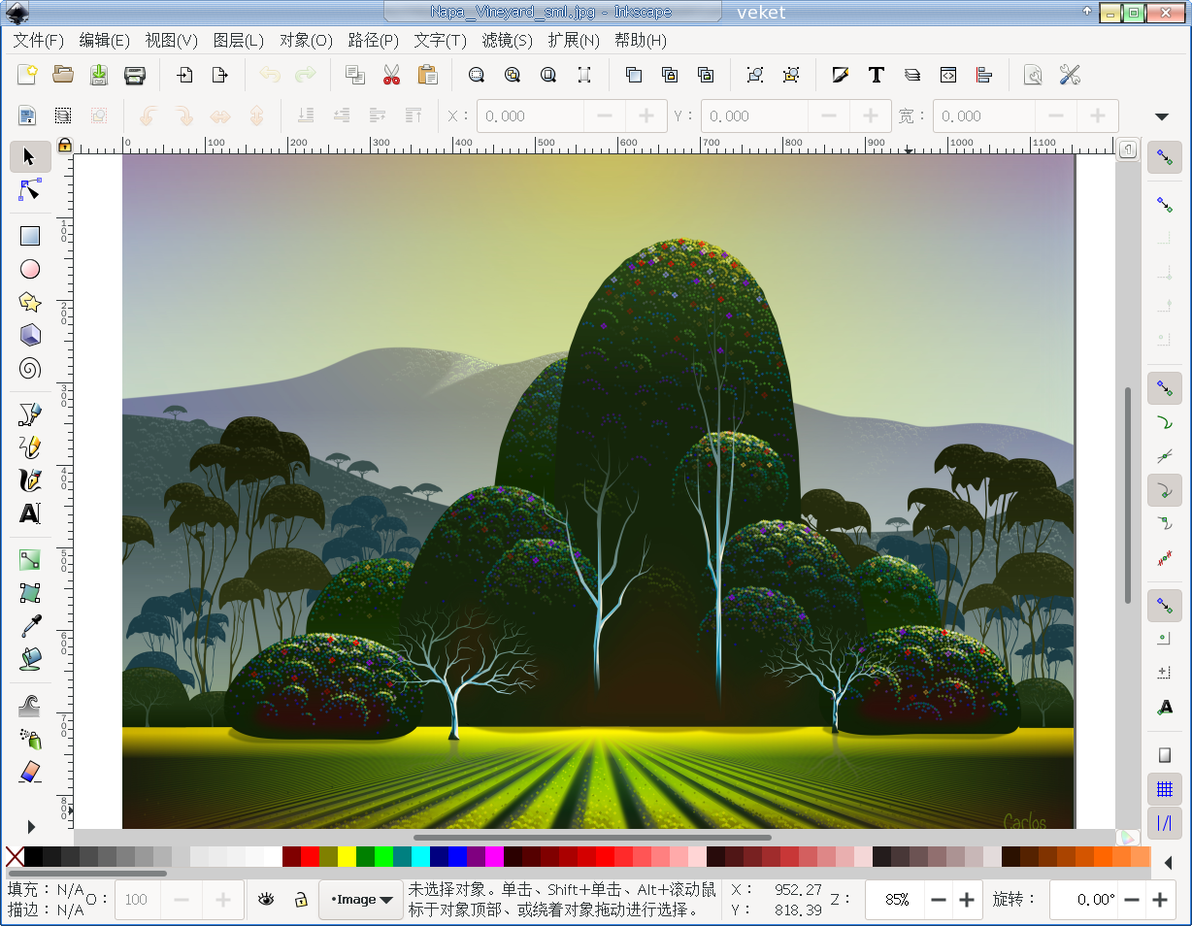Zoom in with the plus button

966,900
